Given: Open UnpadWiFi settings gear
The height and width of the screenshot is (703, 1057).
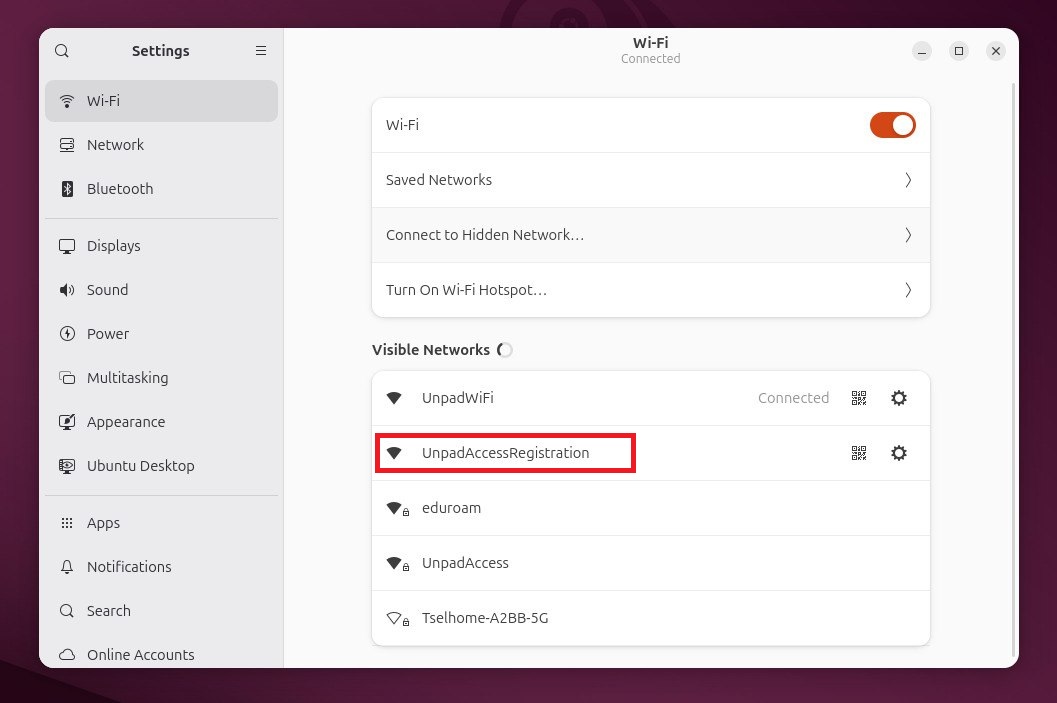Looking at the screenshot, I should coord(899,398).
